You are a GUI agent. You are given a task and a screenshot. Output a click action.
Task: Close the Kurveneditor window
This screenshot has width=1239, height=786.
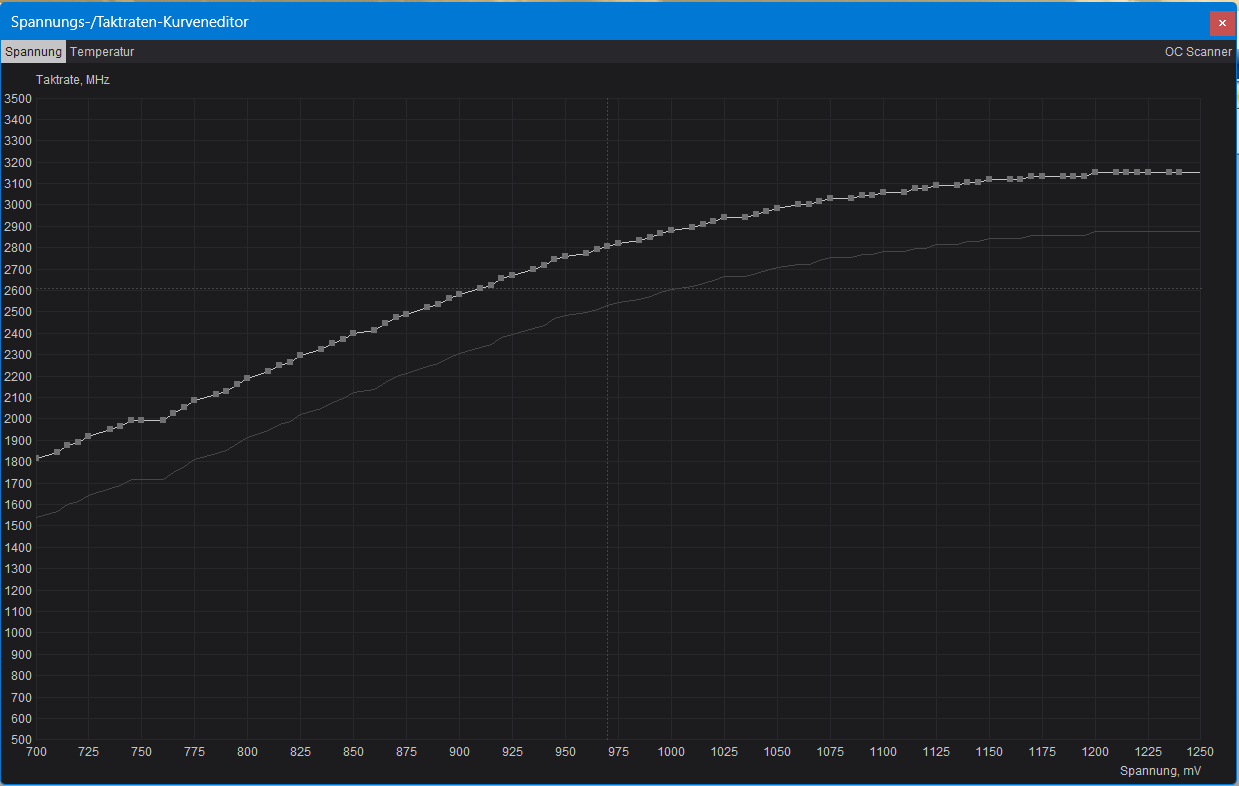point(1222,22)
